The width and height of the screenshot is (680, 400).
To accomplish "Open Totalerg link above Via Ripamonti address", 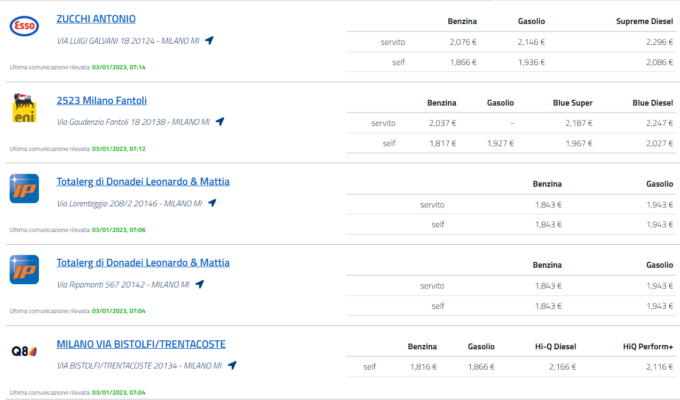I will point(143,262).
